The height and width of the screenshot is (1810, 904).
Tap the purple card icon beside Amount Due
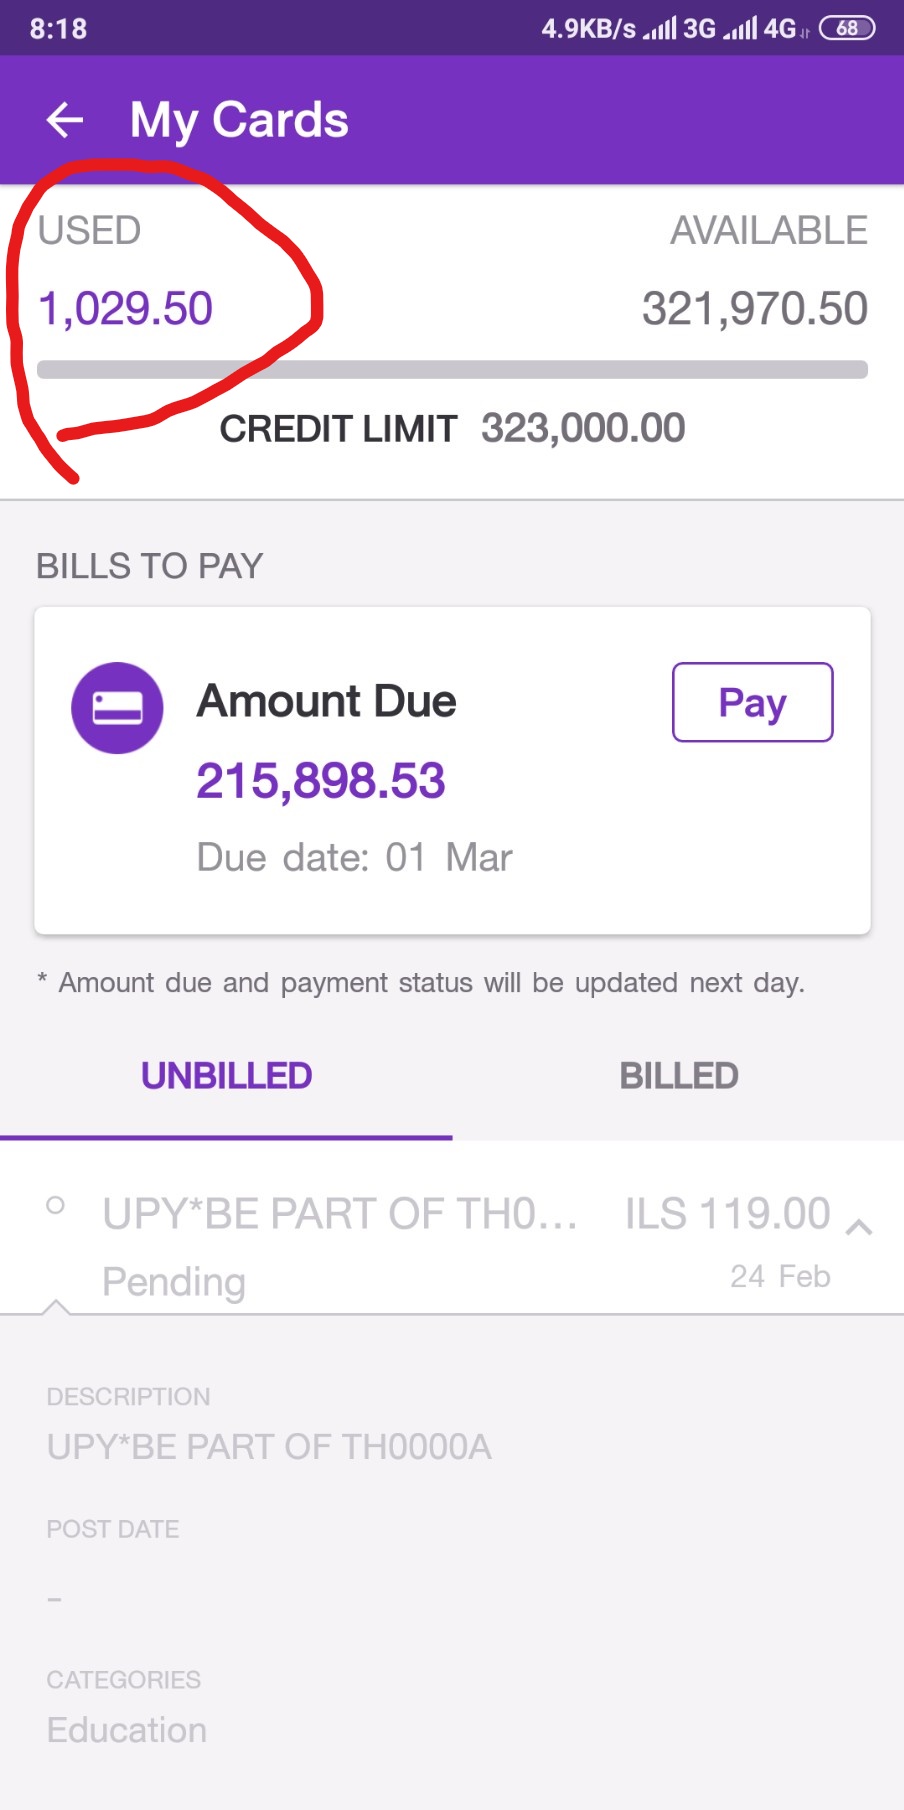point(117,707)
